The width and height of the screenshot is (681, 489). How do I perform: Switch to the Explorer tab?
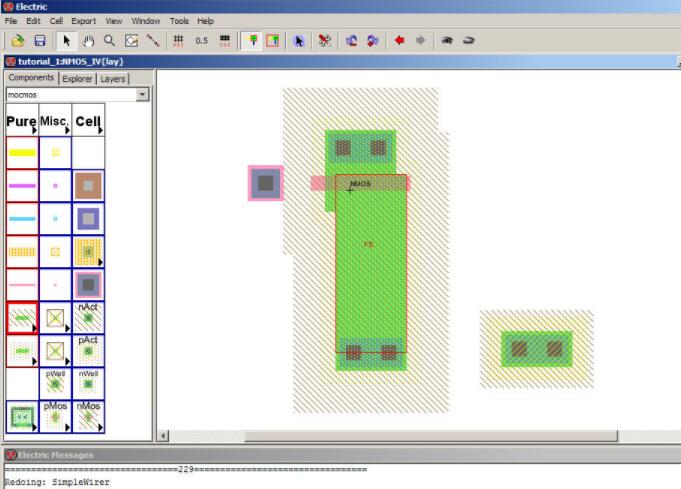77,78
